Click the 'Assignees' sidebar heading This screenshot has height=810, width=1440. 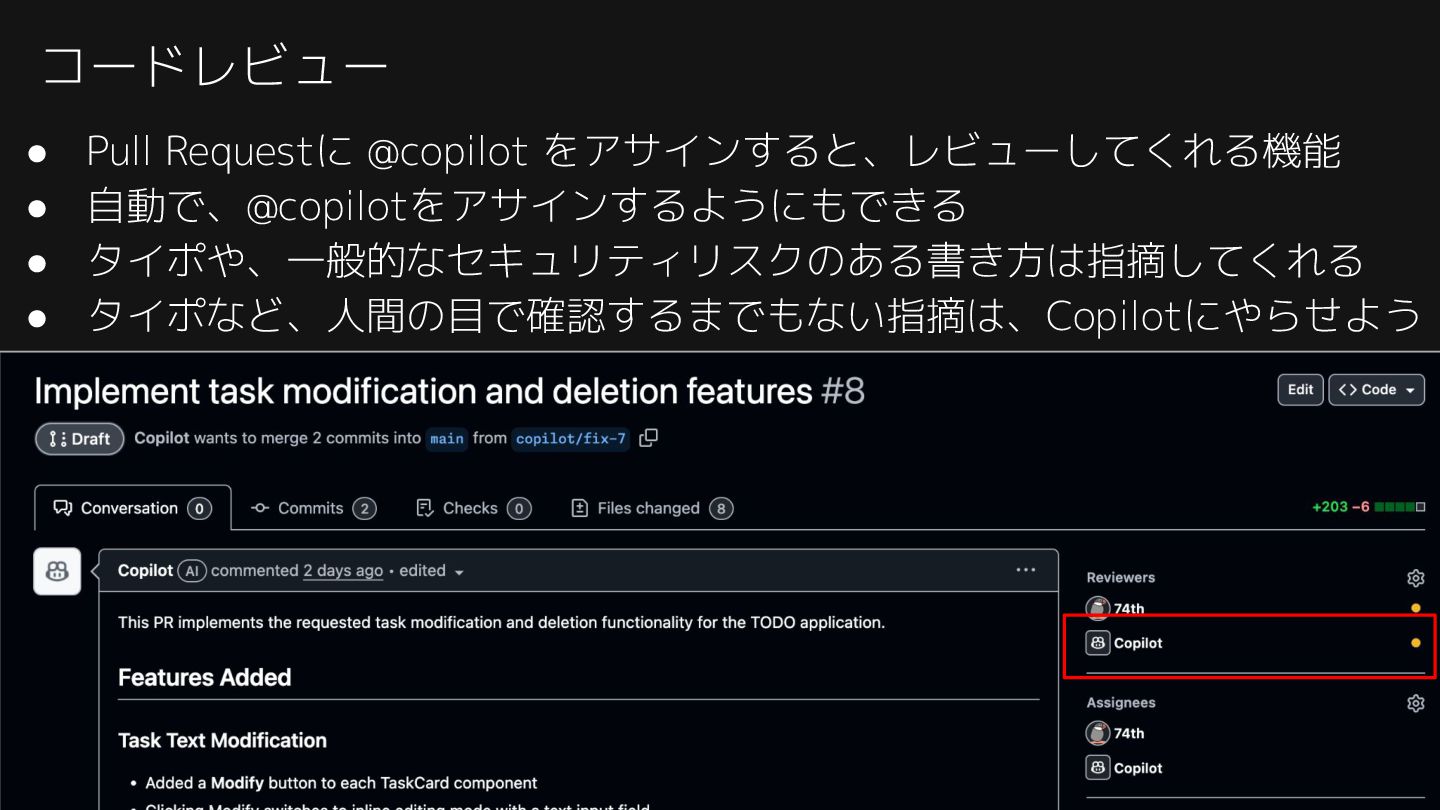click(1121, 703)
